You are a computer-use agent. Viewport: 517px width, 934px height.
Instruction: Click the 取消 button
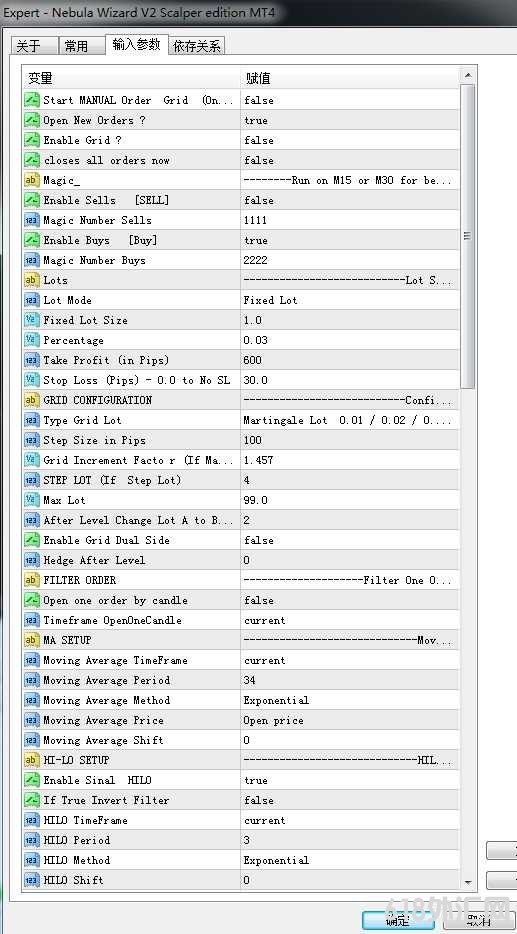pyautogui.click(x=478, y=920)
